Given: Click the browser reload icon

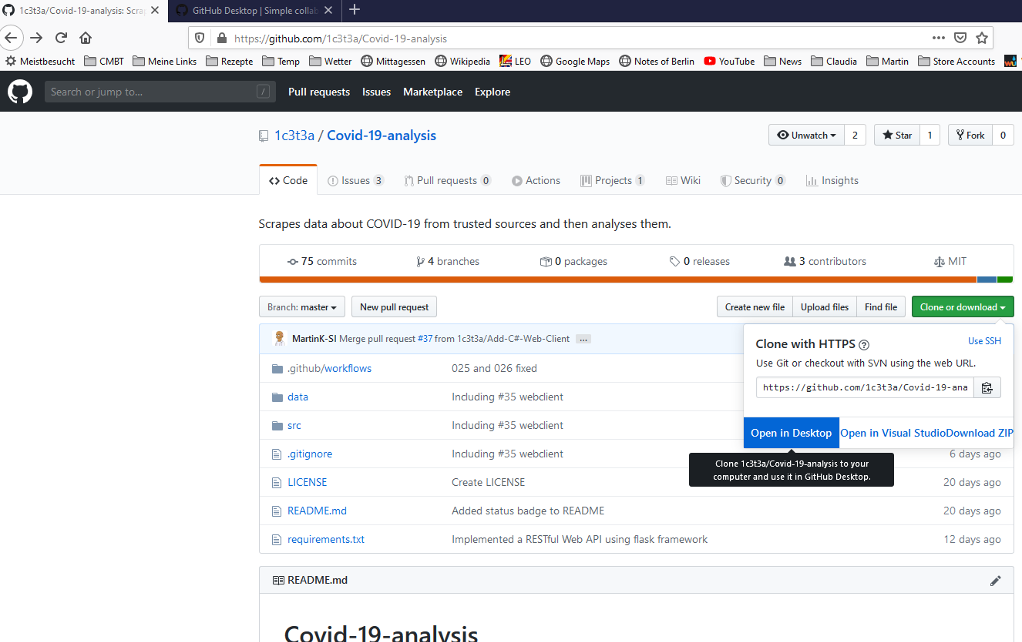Looking at the screenshot, I should 61,38.
